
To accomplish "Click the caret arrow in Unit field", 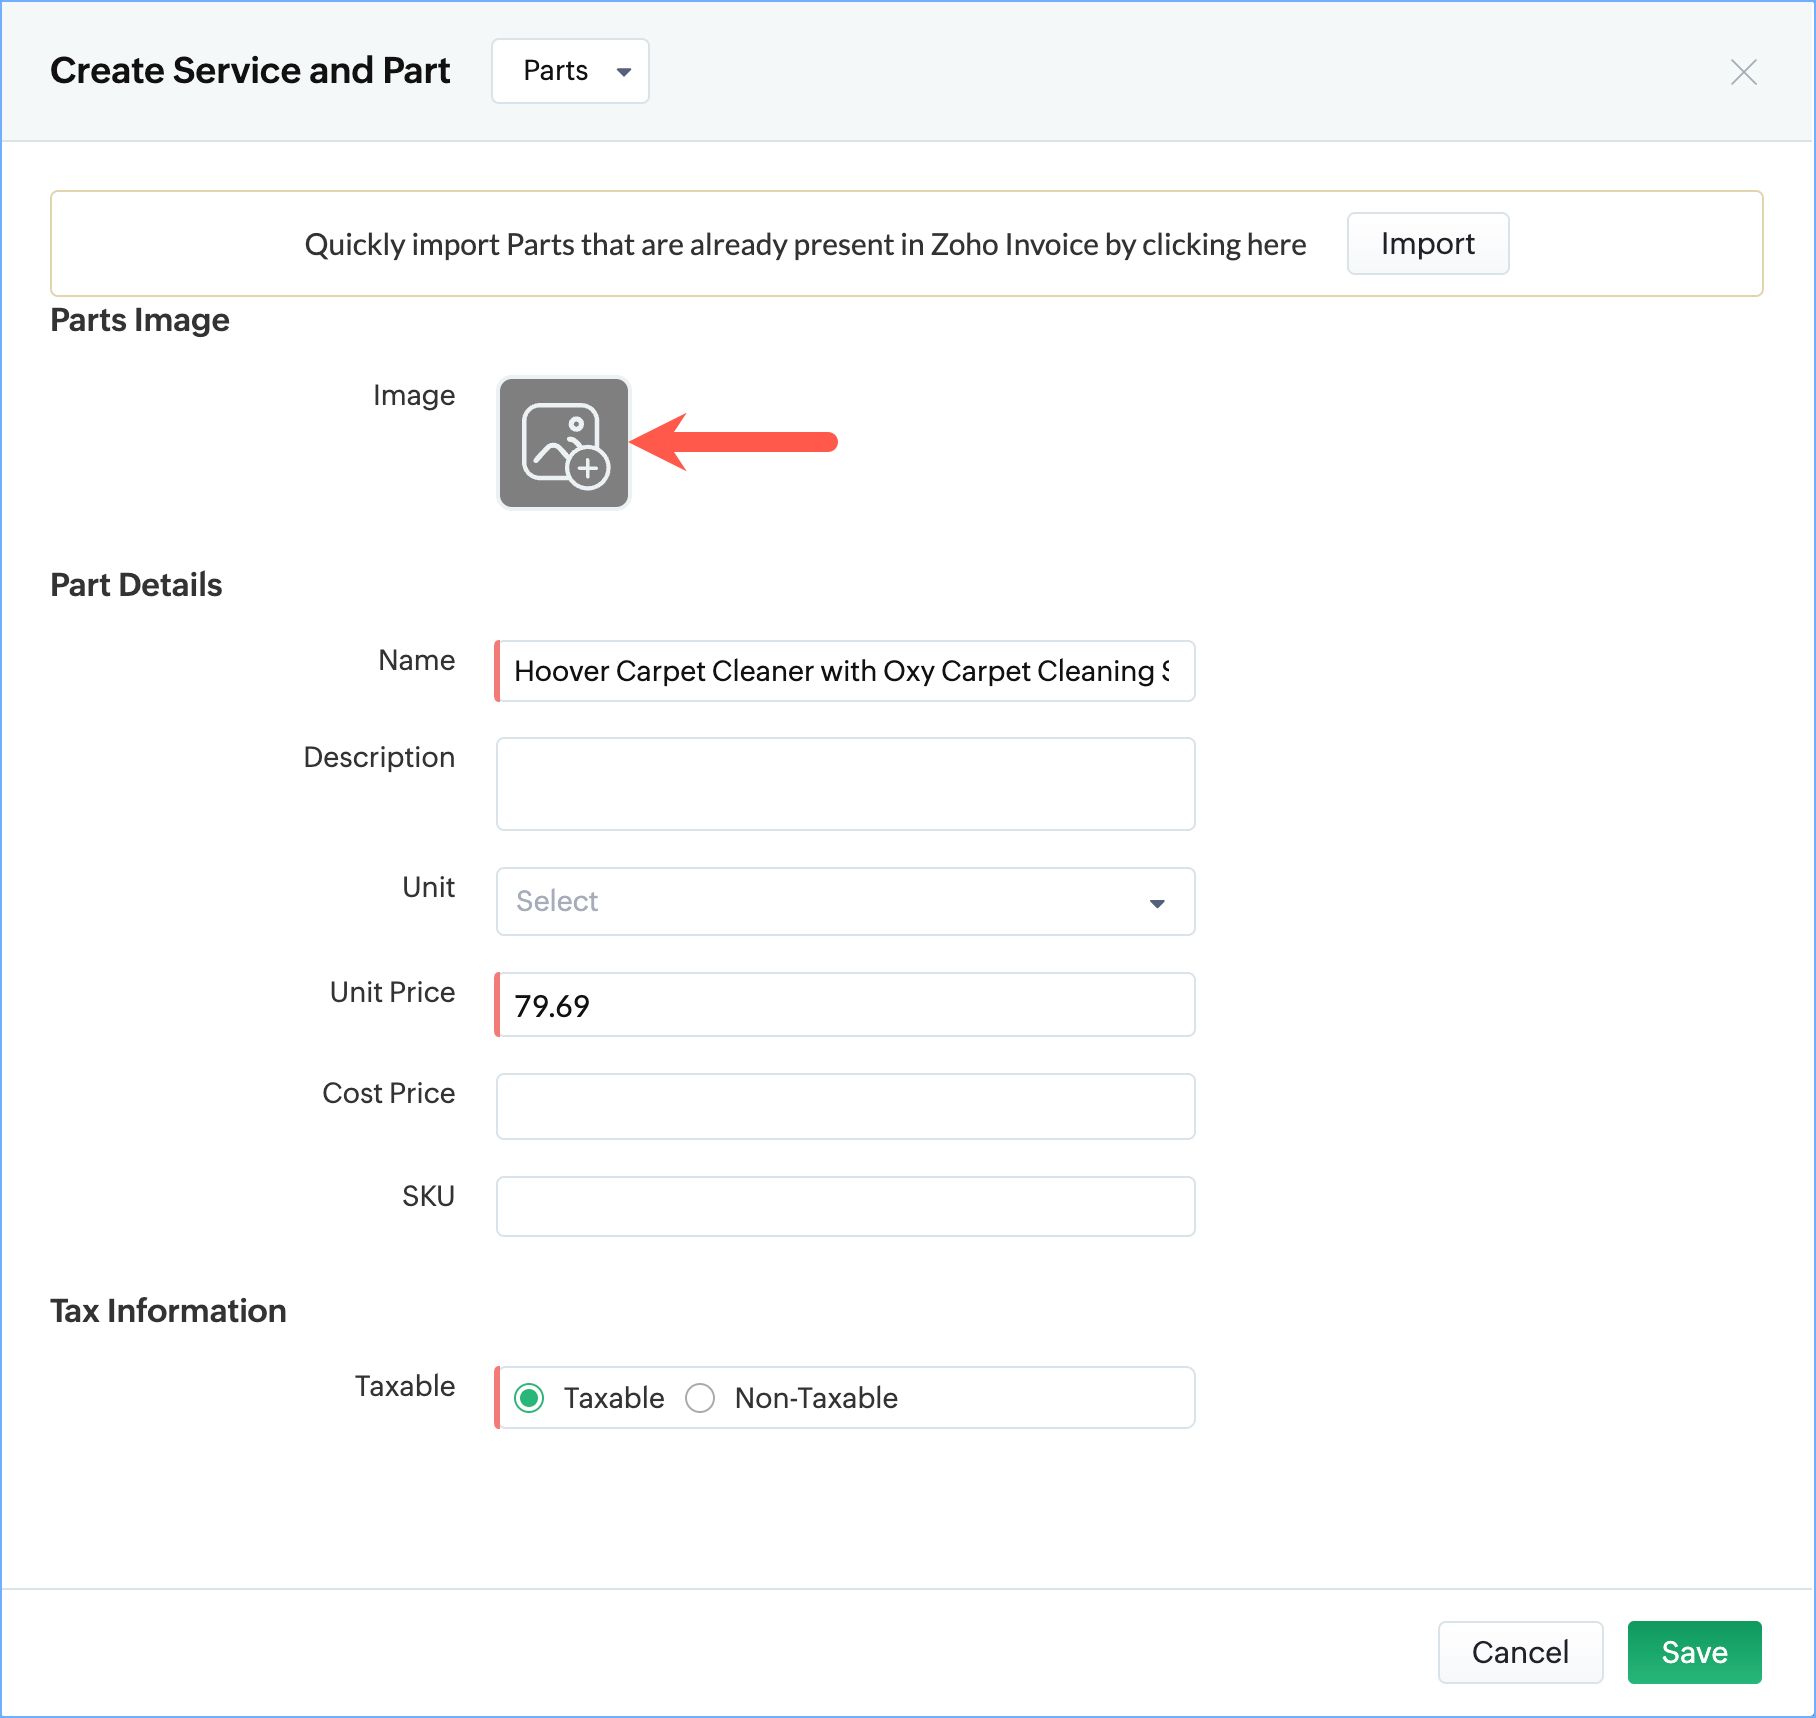I will click(x=1157, y=903).
